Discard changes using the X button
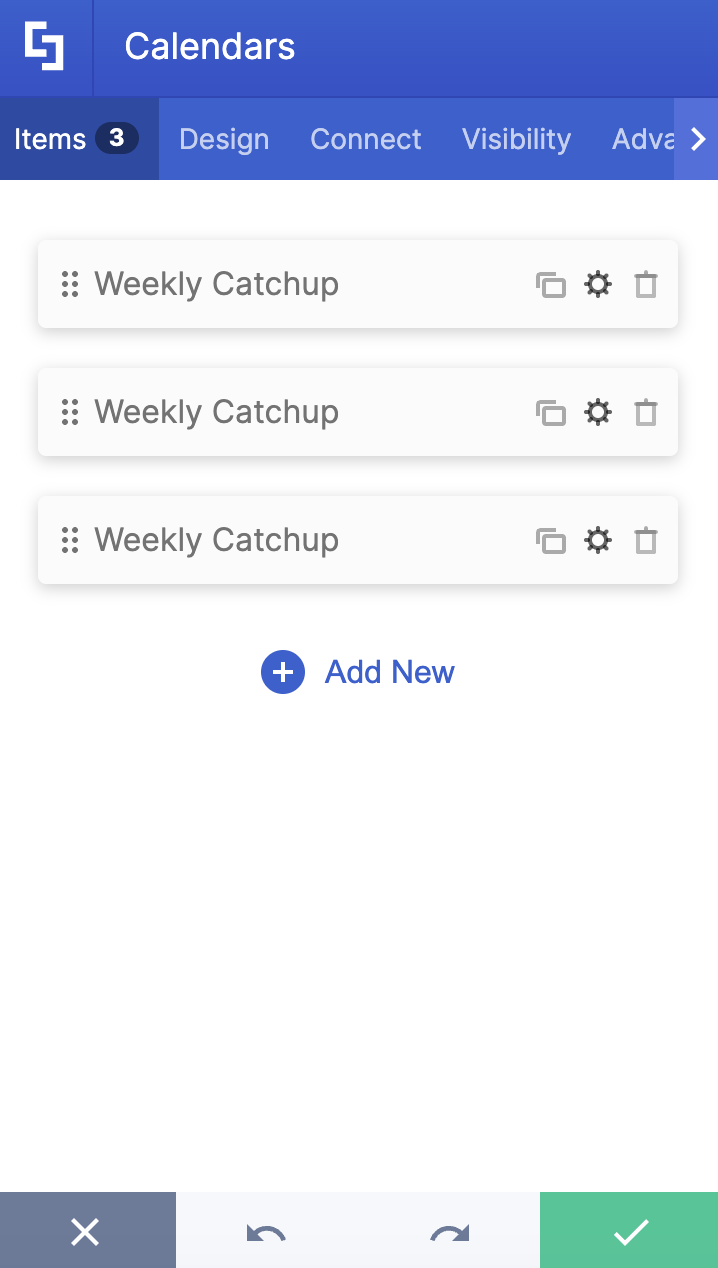The width and height of the screenshot is (718, 1268). pyautogui.click(x=87, y=1230)
